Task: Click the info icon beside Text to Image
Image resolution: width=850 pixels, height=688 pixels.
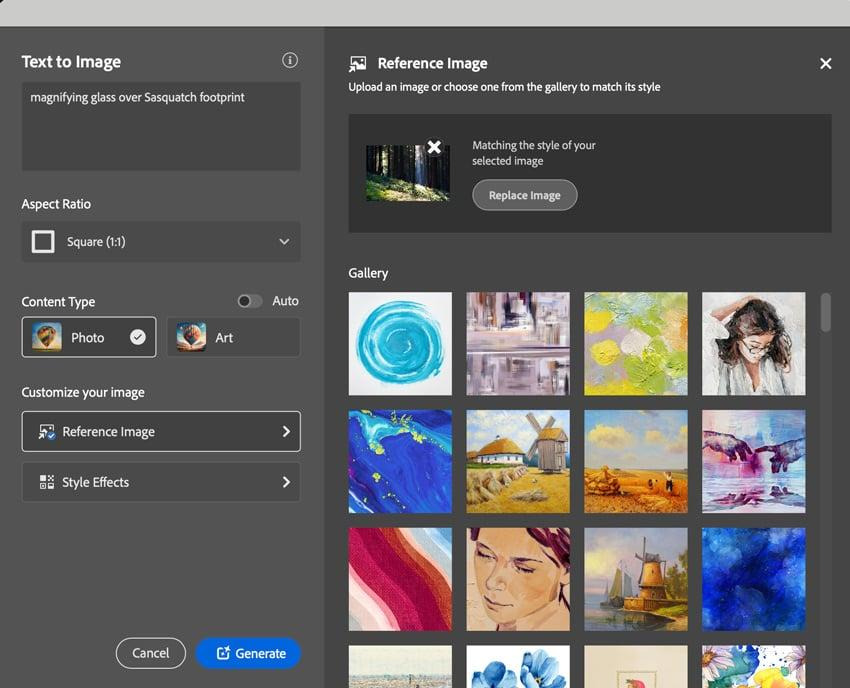Action: coord(289,60)
